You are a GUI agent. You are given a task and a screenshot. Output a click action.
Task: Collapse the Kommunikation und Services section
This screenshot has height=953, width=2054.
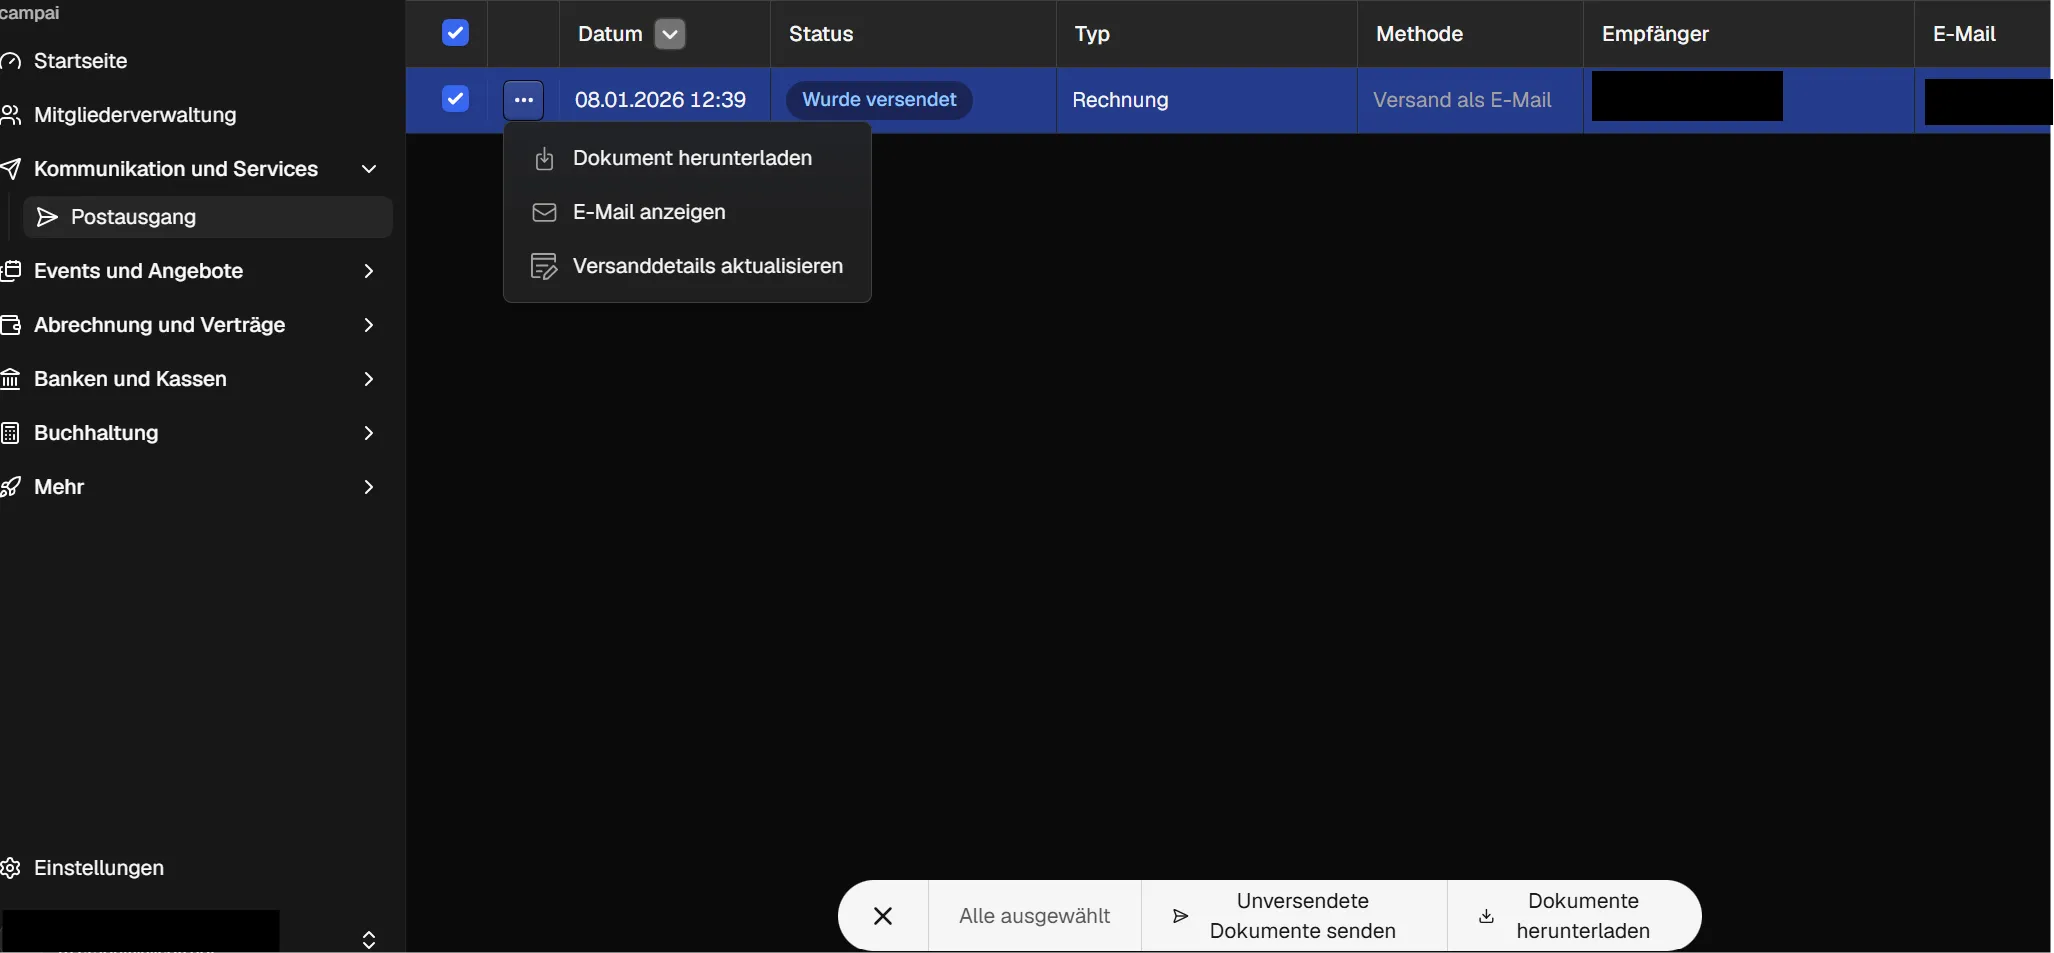click(369, 170)
